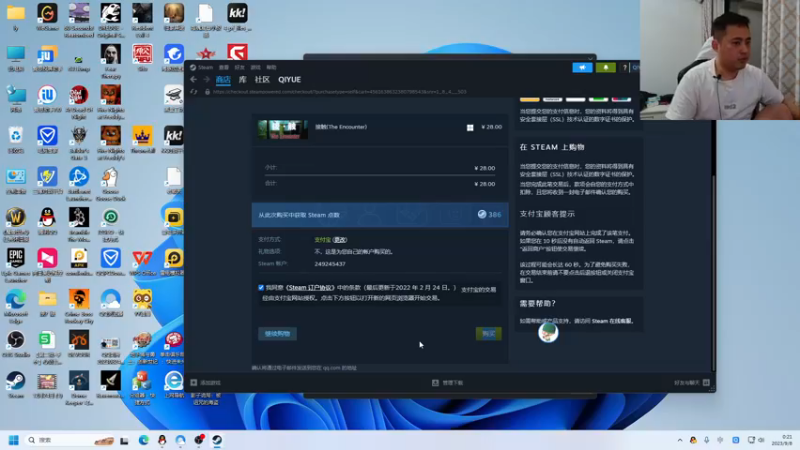Open the QIYUE profile tab
Viewport: 800px width, 450px height.
(x=289, y=80)
